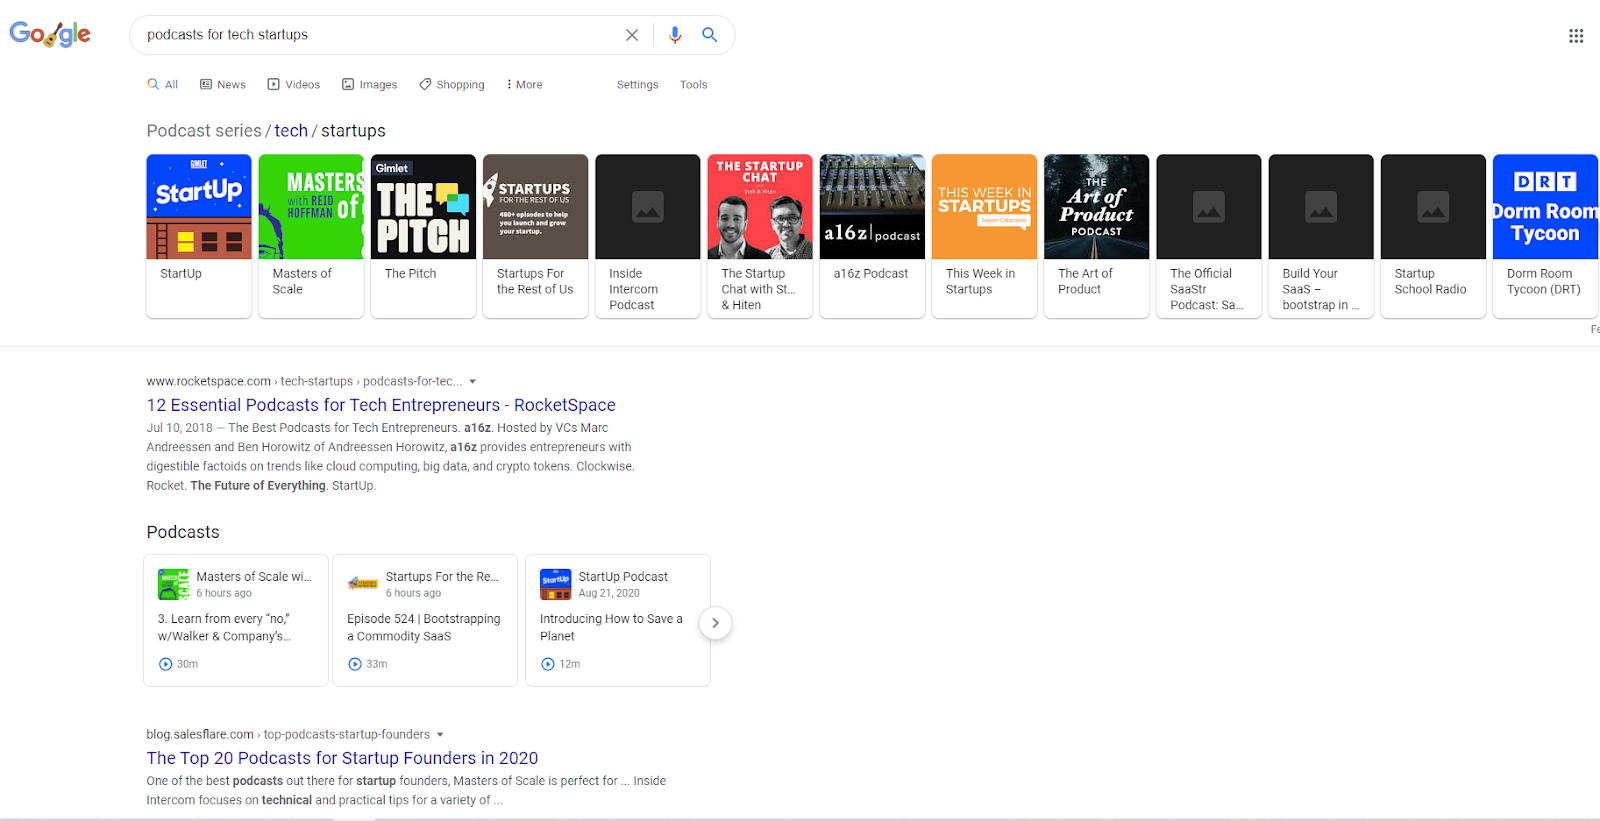This screenshot has height=821, width=1600.
Task: Open the StartUp podcast cover
Action: pos(199,207)
